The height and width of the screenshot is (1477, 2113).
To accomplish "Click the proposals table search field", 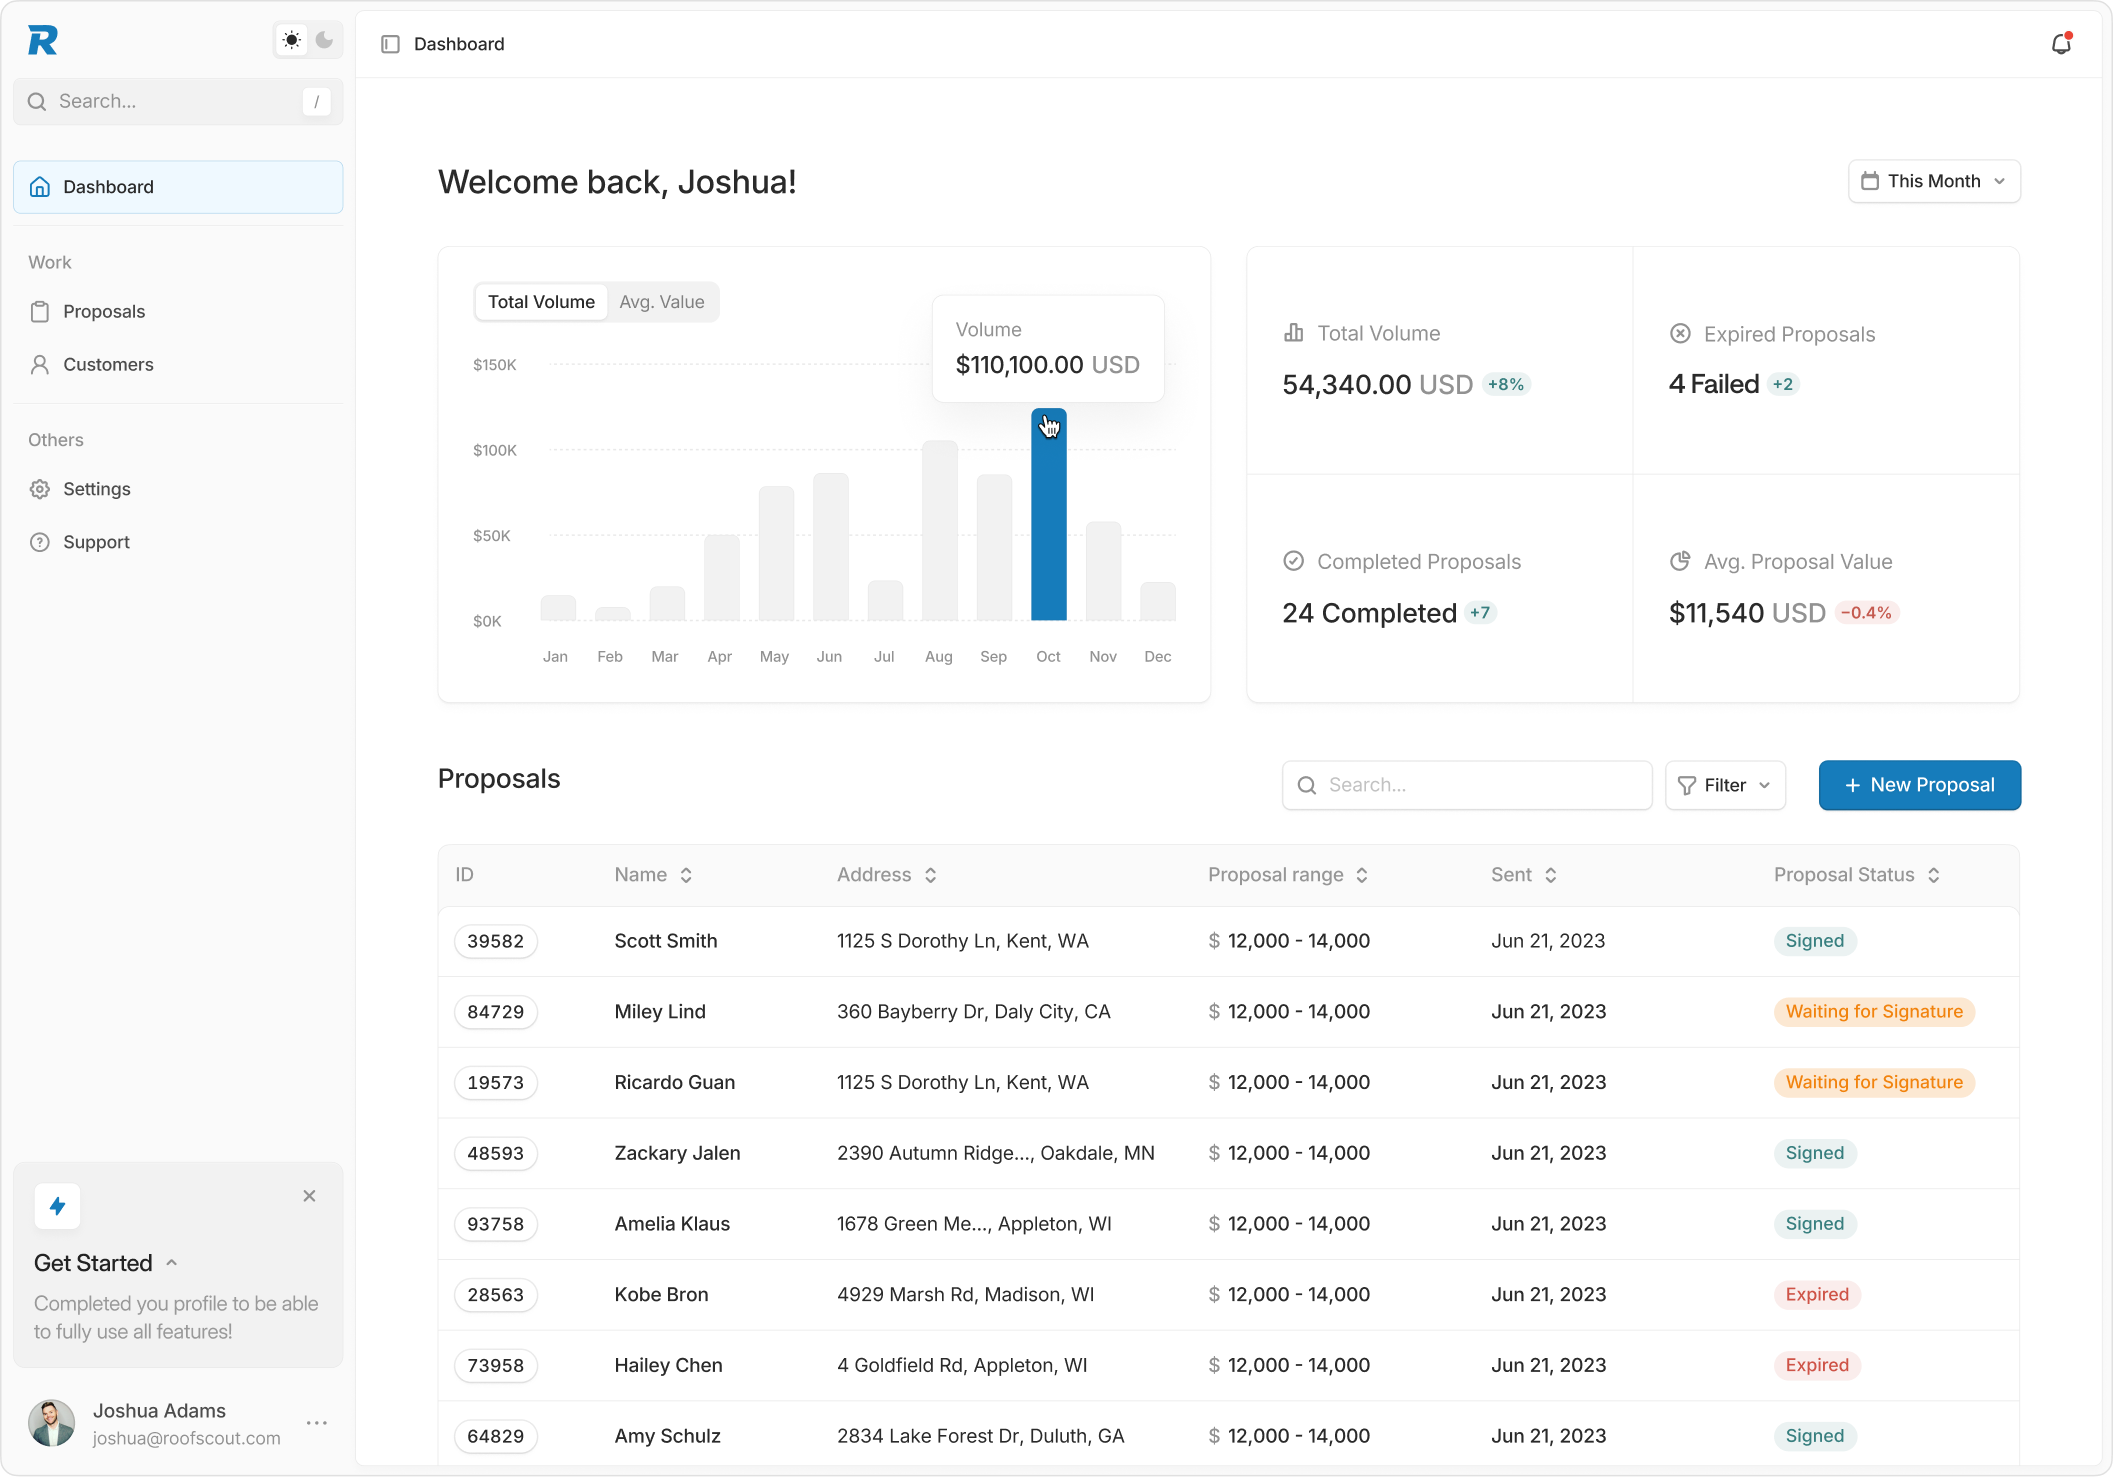I will 1467,785.
